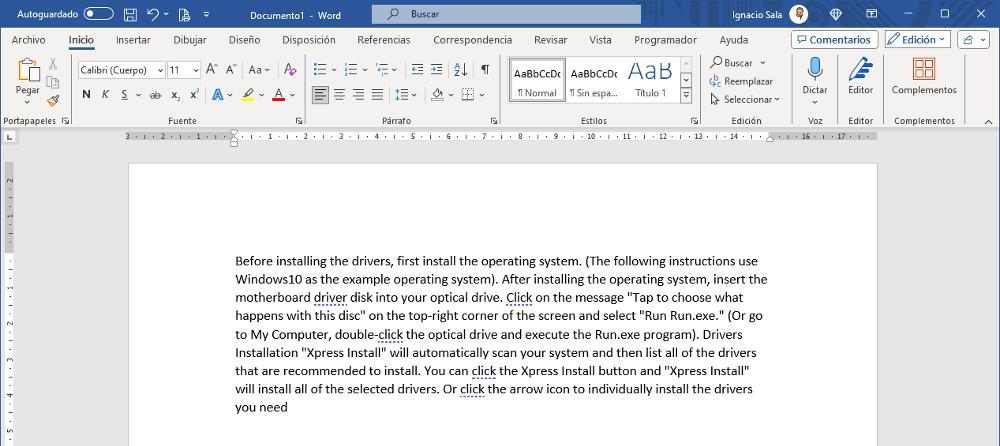Screen dimensions: 1000x446
Task: Expand the highlight color dropdown arrow
Action: 261,95
